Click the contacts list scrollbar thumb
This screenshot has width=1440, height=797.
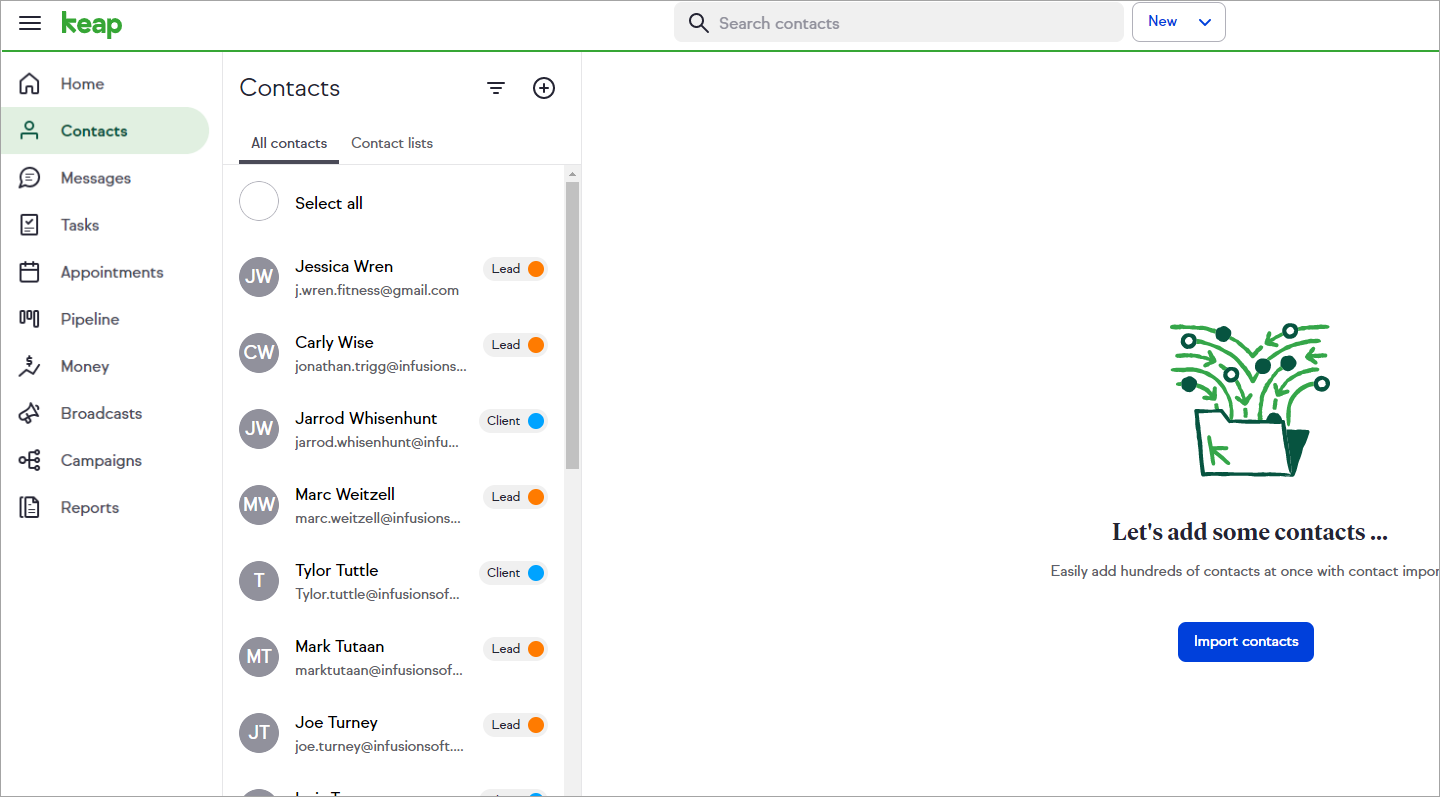click(572, 325)
